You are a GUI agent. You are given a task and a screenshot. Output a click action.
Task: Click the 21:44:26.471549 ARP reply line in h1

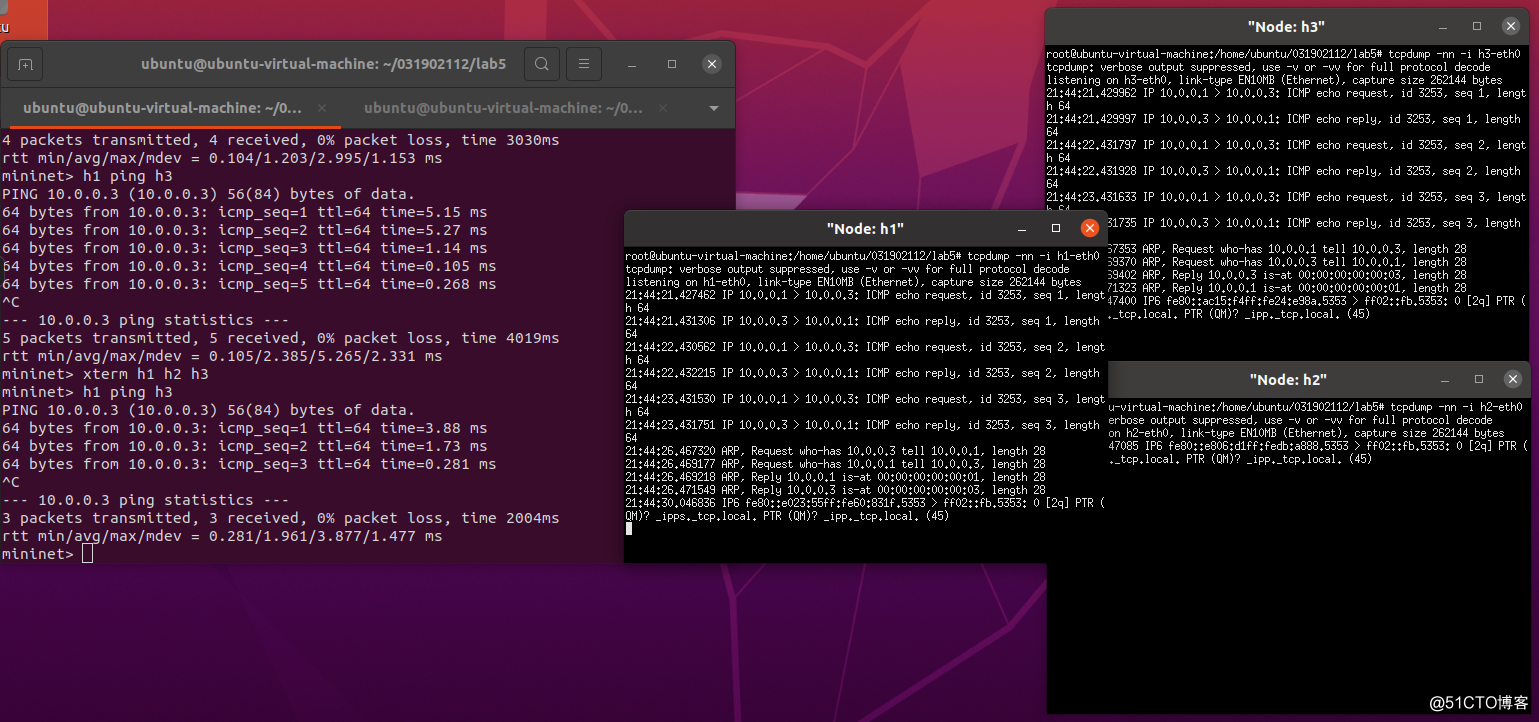click(836, 490)
